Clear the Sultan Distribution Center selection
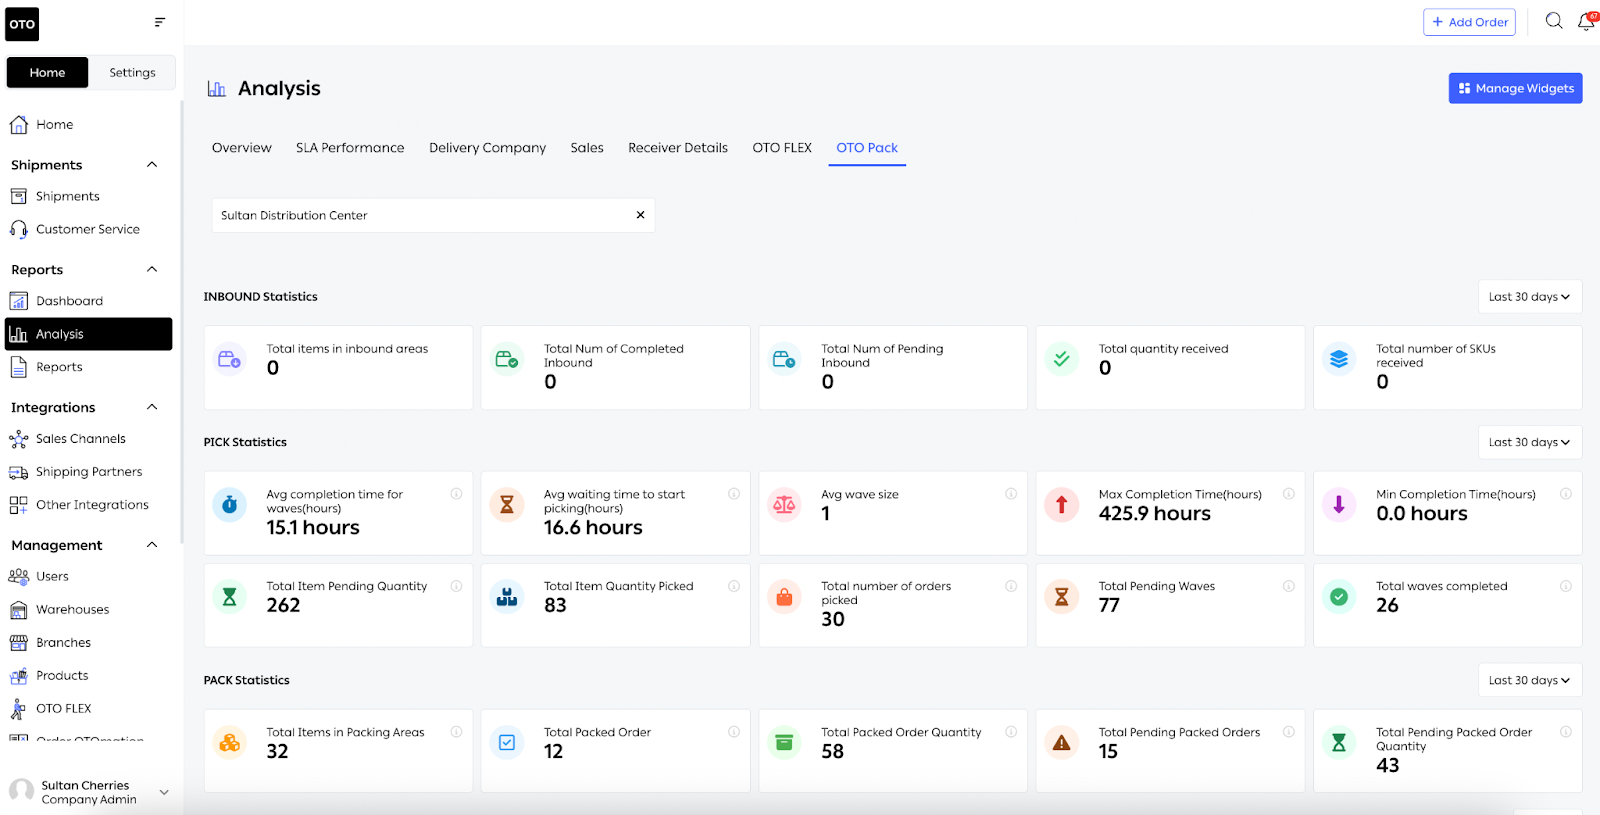The height and width of the screenshot is (815, 1600). (640, 215)
